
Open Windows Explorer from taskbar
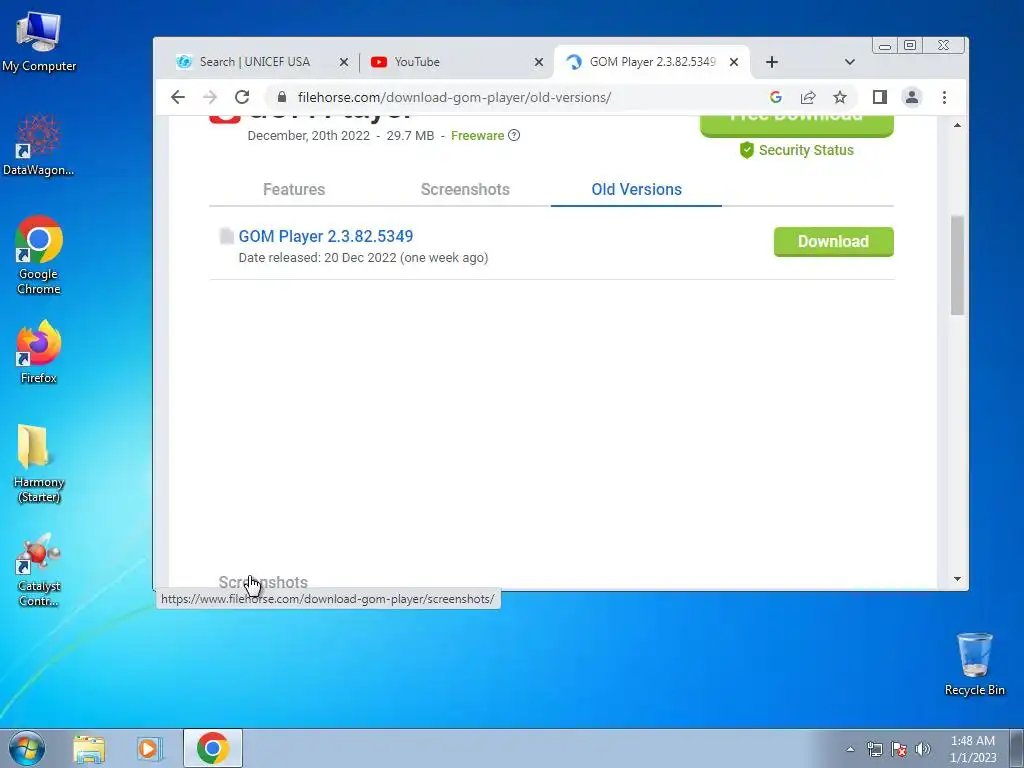pyautogui.click(x=89, y=748)
